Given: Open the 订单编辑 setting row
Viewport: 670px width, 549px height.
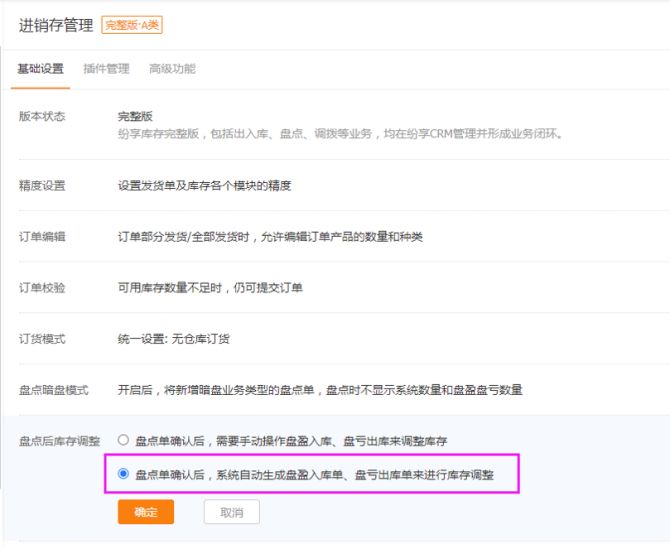Looking at the screenshot, I should click(x=42, y=236).
